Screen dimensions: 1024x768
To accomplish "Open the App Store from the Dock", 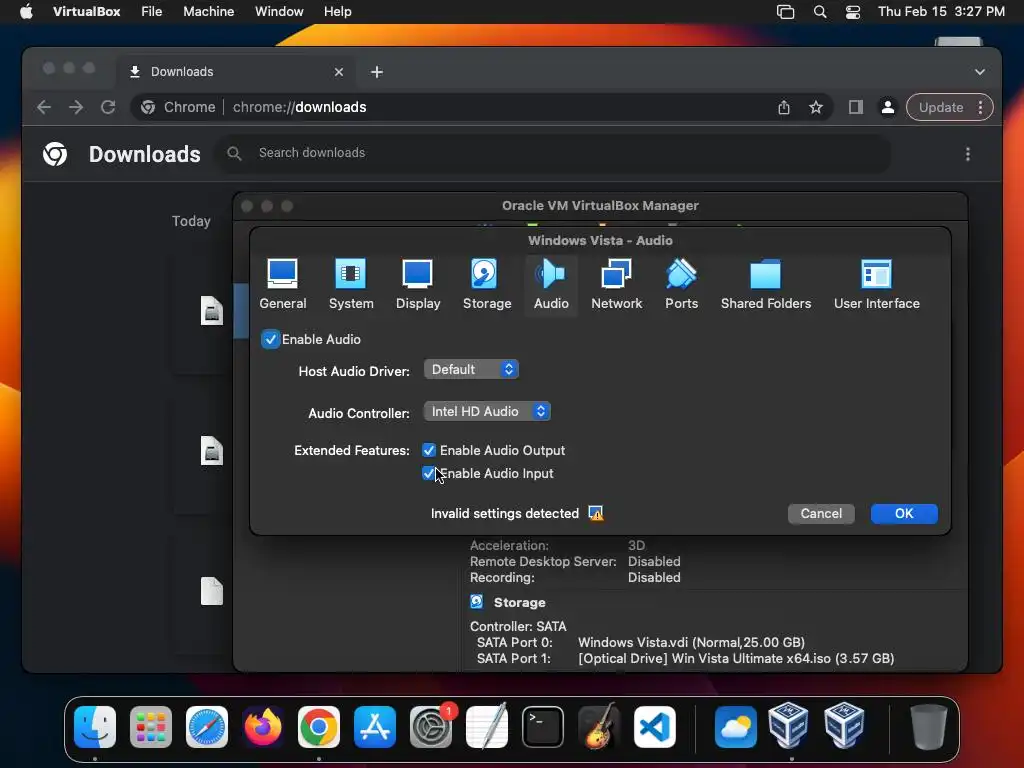I will pos(375,726).
